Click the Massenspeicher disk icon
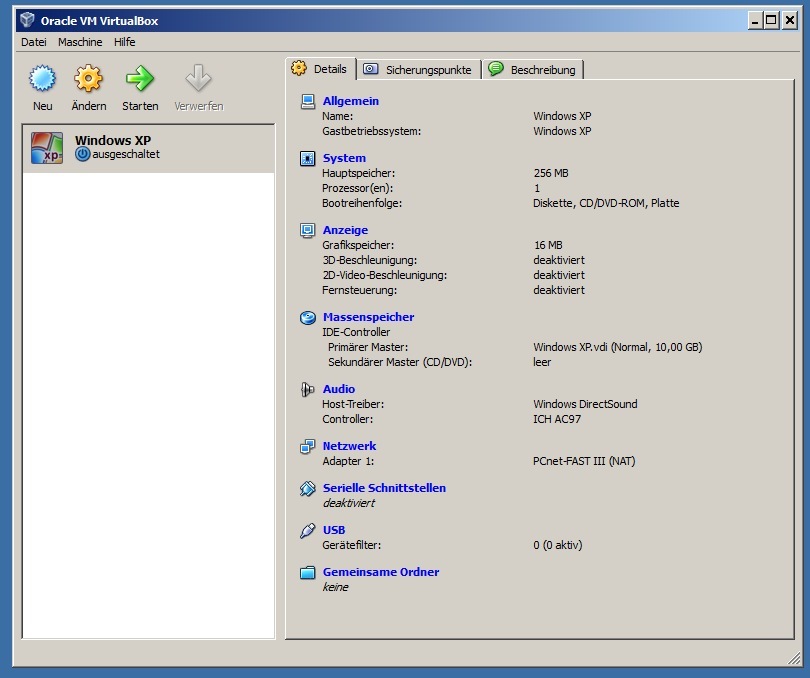 point(308,317)
